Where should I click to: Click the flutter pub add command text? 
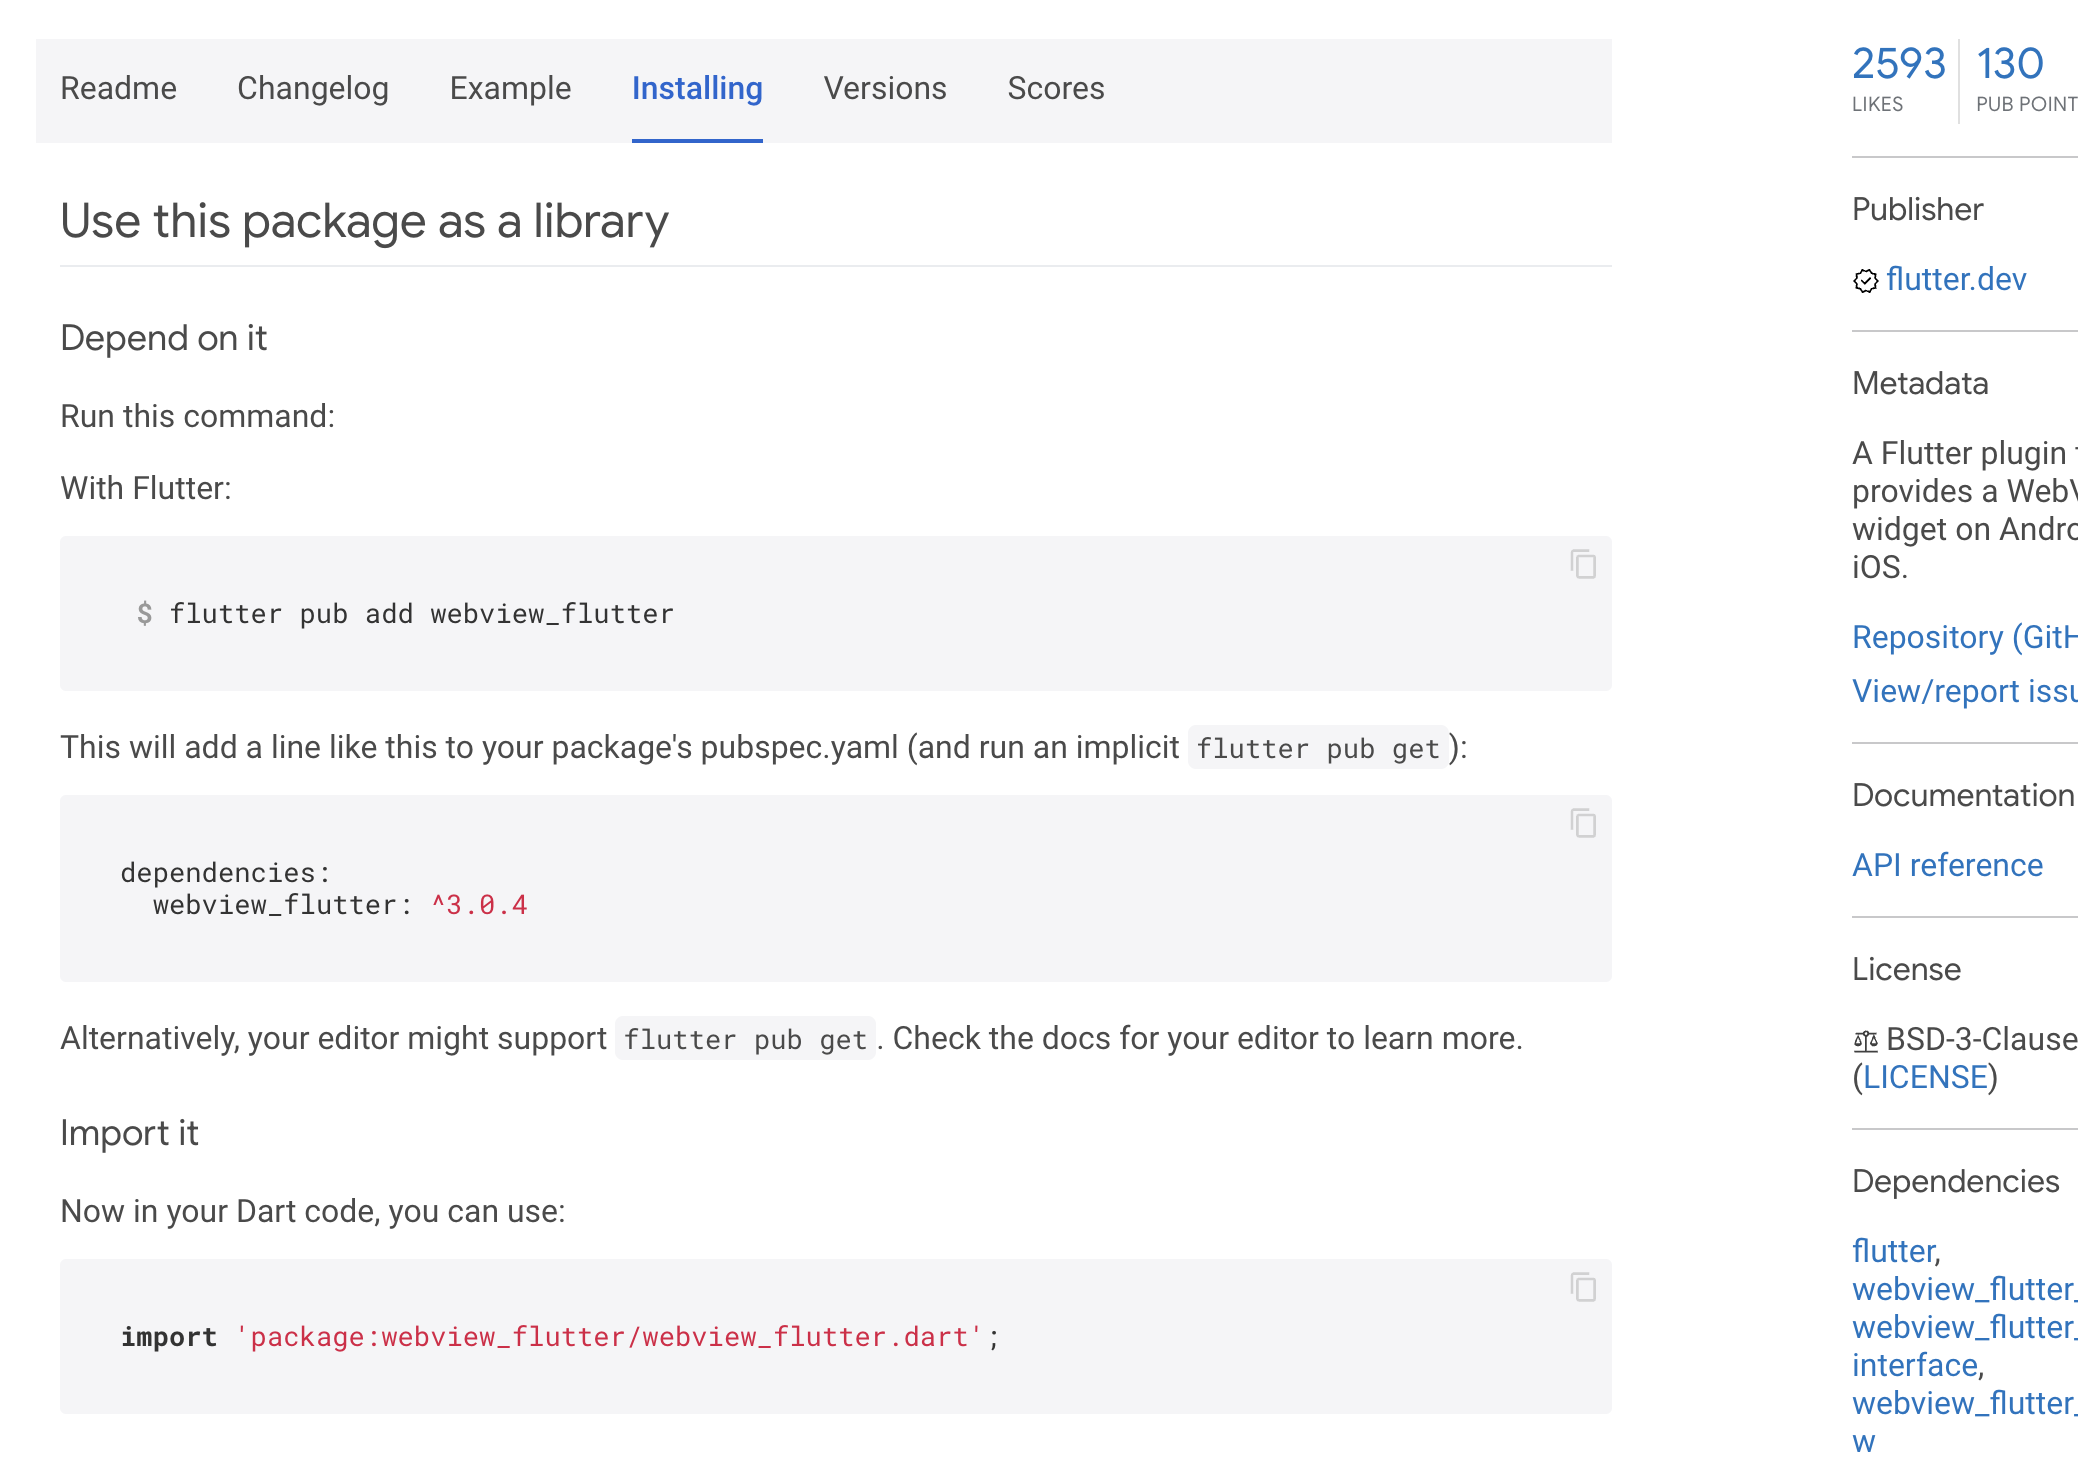coord(421,614)
